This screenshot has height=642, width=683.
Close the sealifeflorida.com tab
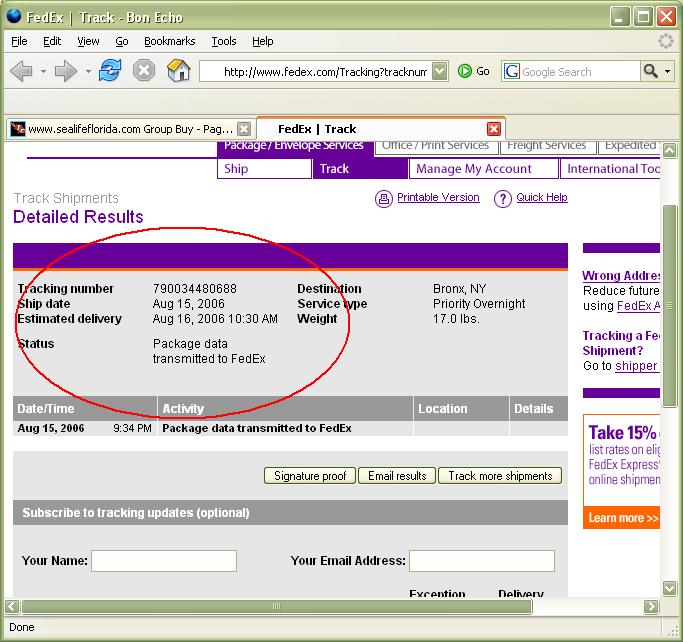[244, 129]
